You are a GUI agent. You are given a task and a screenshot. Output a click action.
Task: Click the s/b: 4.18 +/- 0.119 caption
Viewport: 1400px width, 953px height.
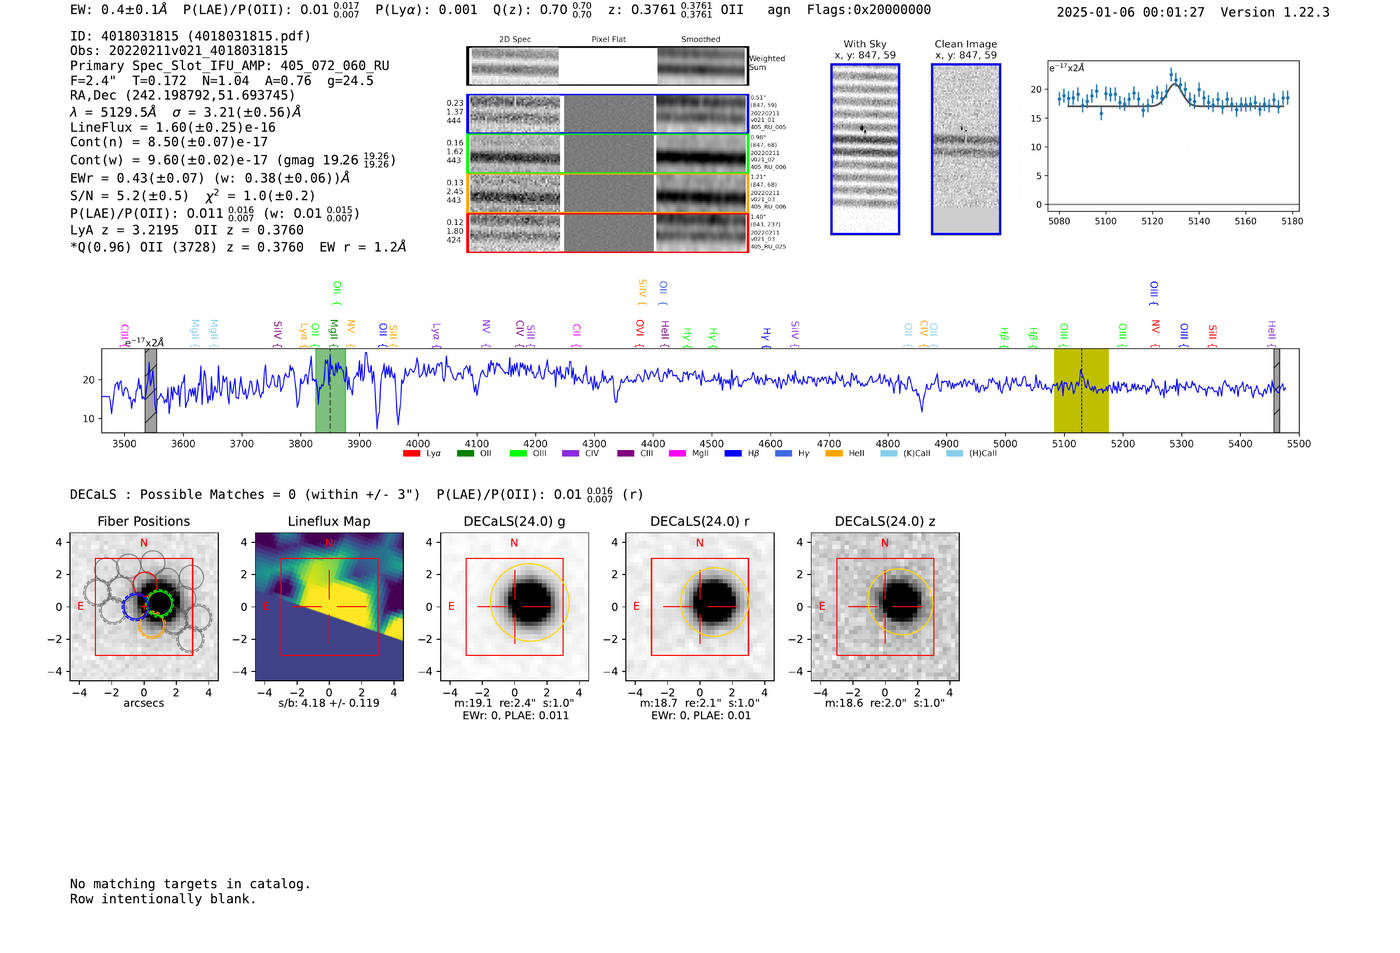tap(329, 703)
